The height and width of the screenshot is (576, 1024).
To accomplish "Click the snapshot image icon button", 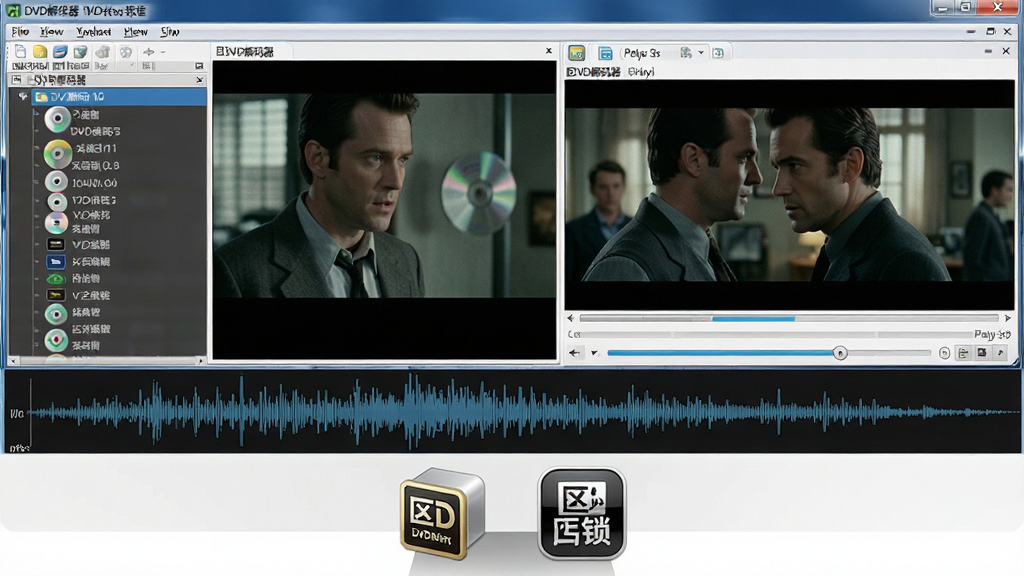I will [x=982, y=353].
